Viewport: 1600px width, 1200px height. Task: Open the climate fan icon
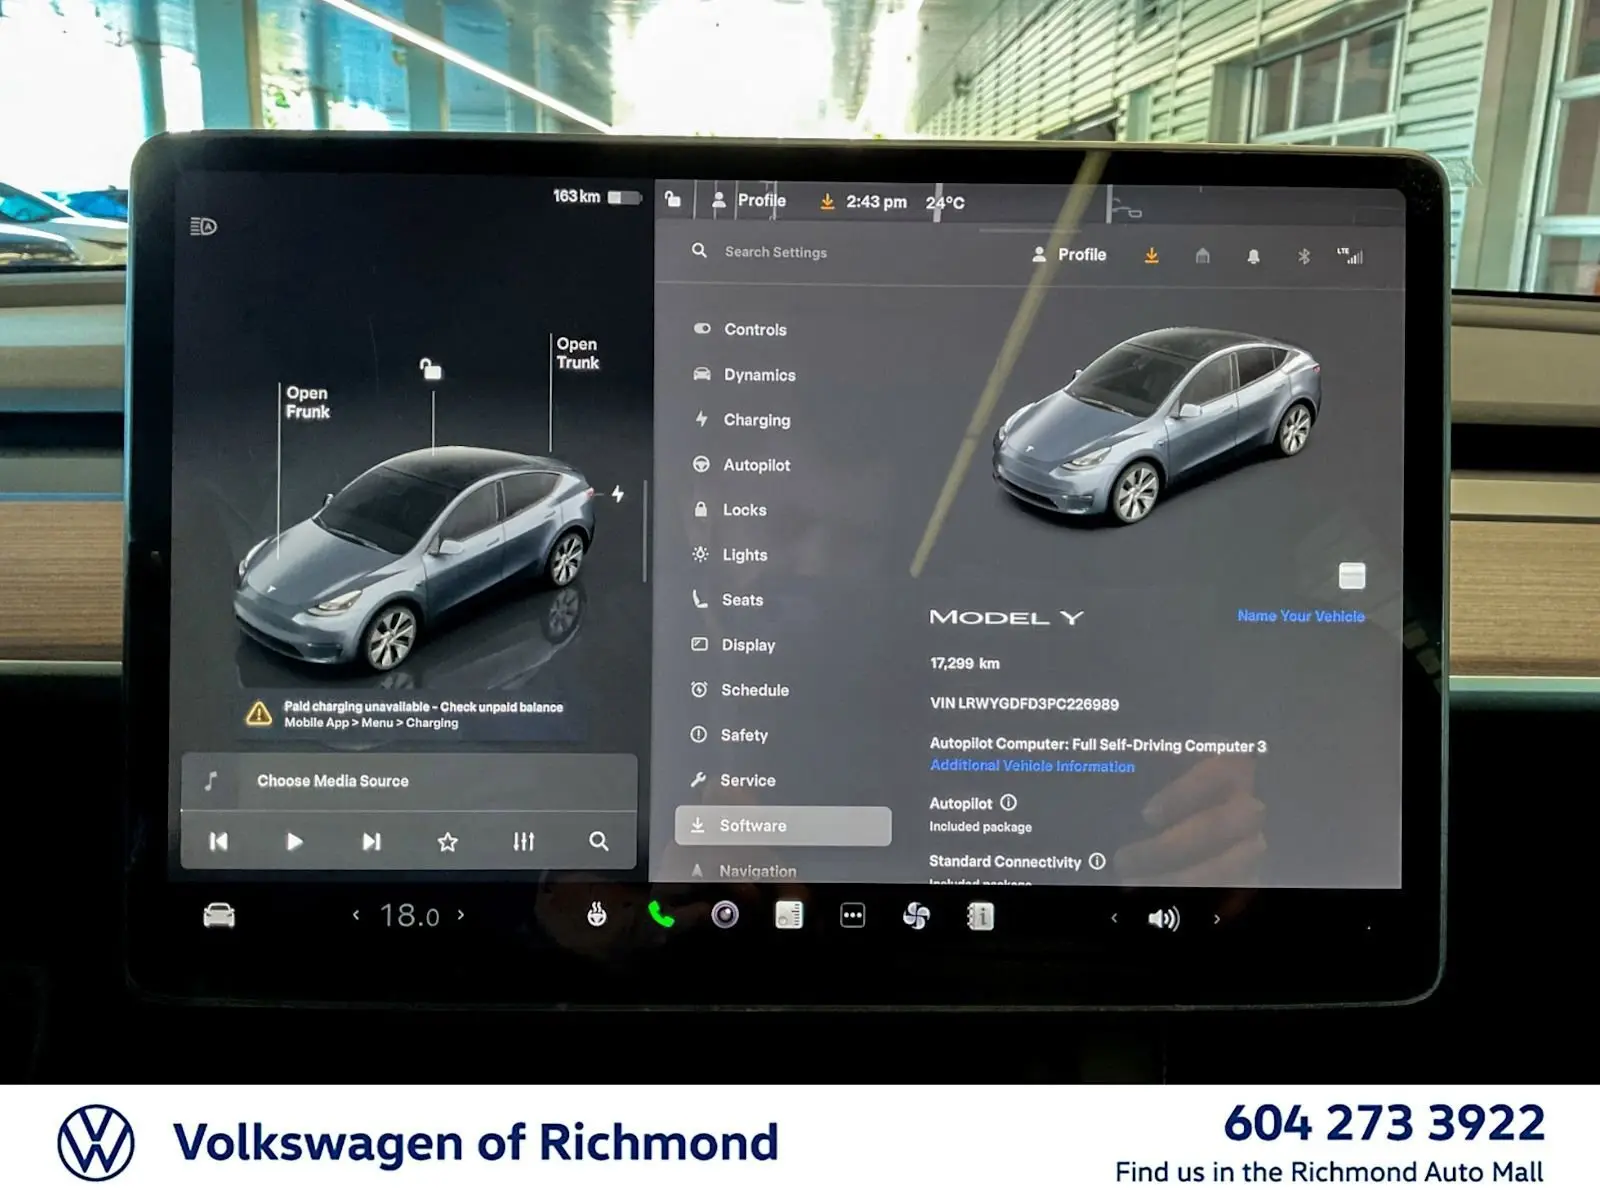(916, 915)
